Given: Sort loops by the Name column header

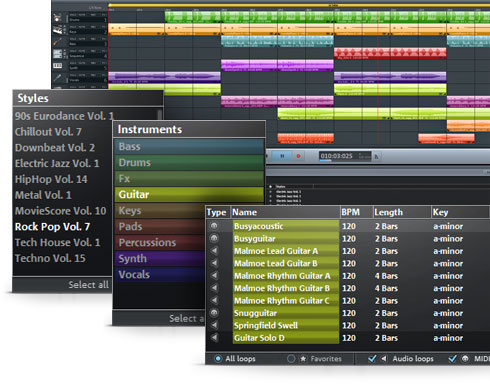Looking at the screenshot, I should tap(285, 212).
